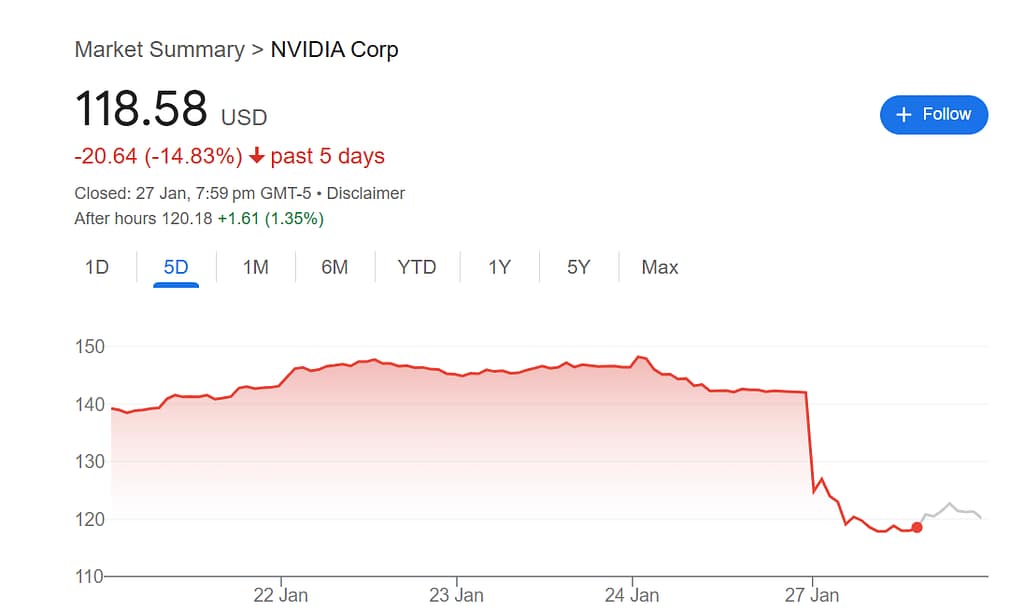1024x612 pixels.
Task: Click the 24 Jan axis label
Action: click(632, 595)
